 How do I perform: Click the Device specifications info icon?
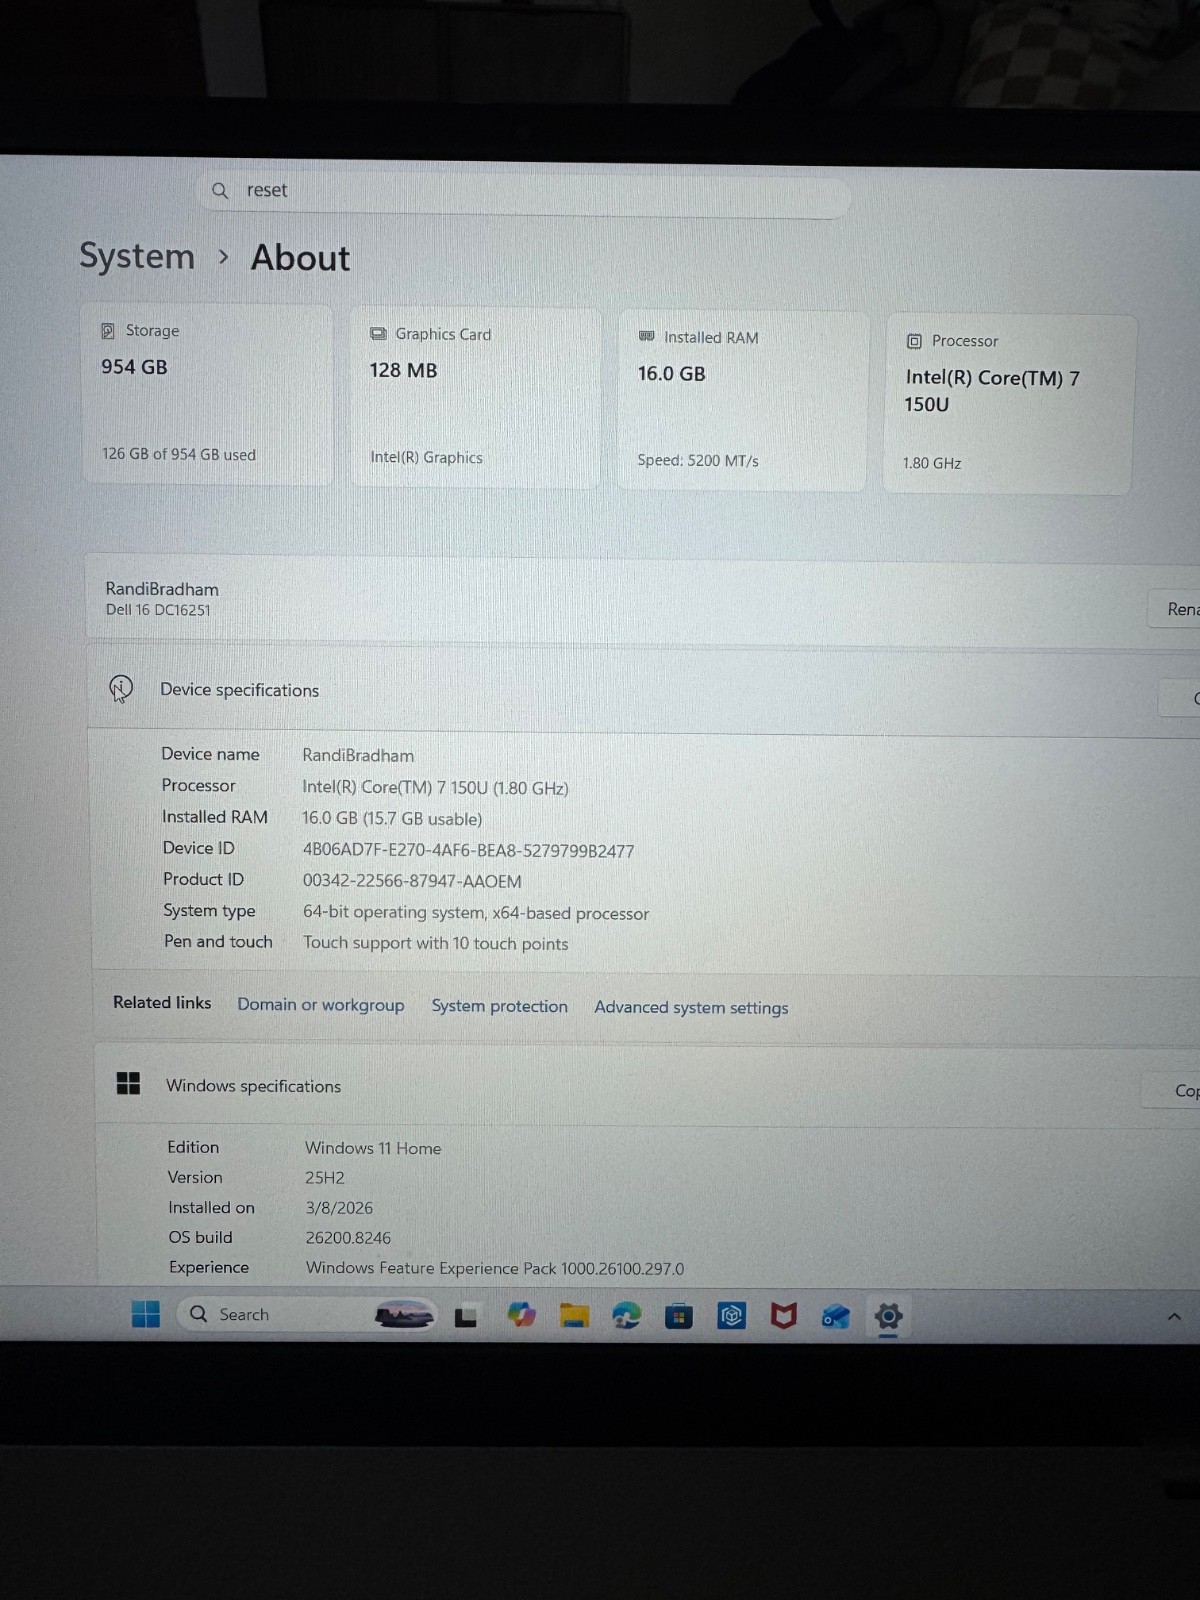[121, 689]
